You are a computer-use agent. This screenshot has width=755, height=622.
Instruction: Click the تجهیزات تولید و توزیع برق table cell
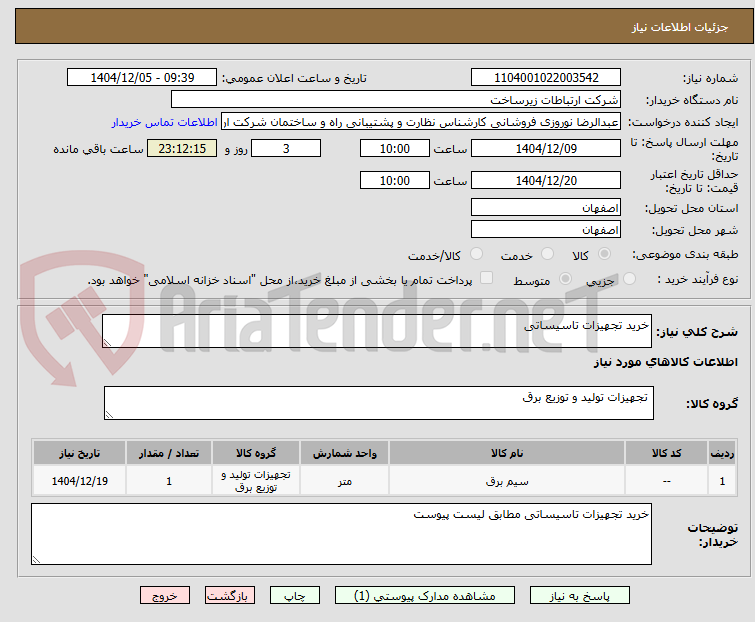256,480
